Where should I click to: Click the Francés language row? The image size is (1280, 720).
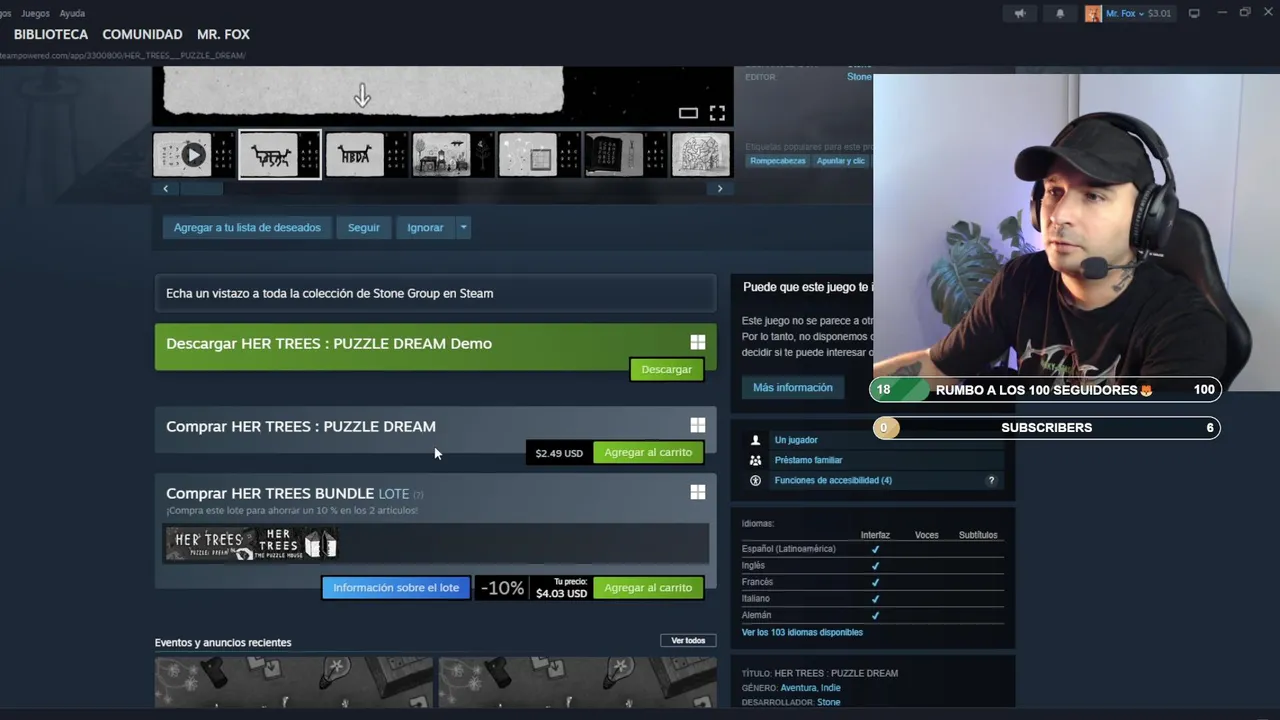point(872,582)
